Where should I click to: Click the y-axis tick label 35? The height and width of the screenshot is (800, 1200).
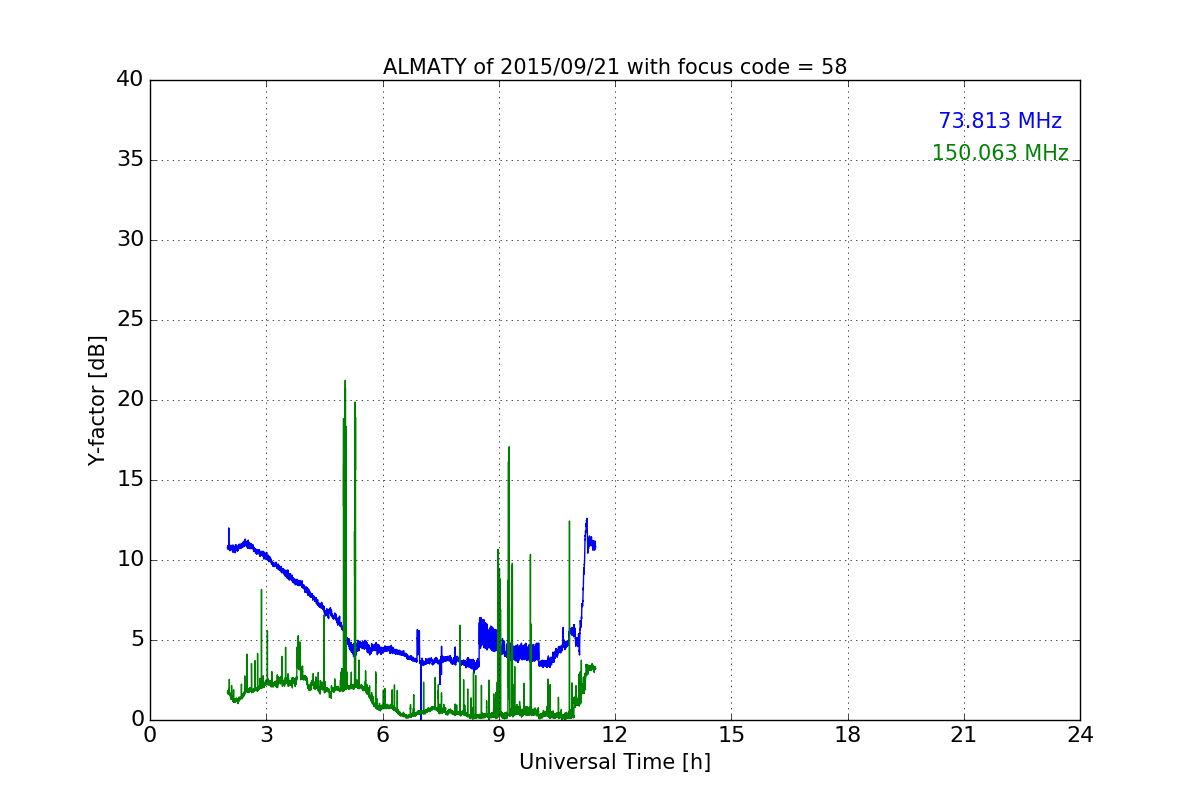(130, 160)
